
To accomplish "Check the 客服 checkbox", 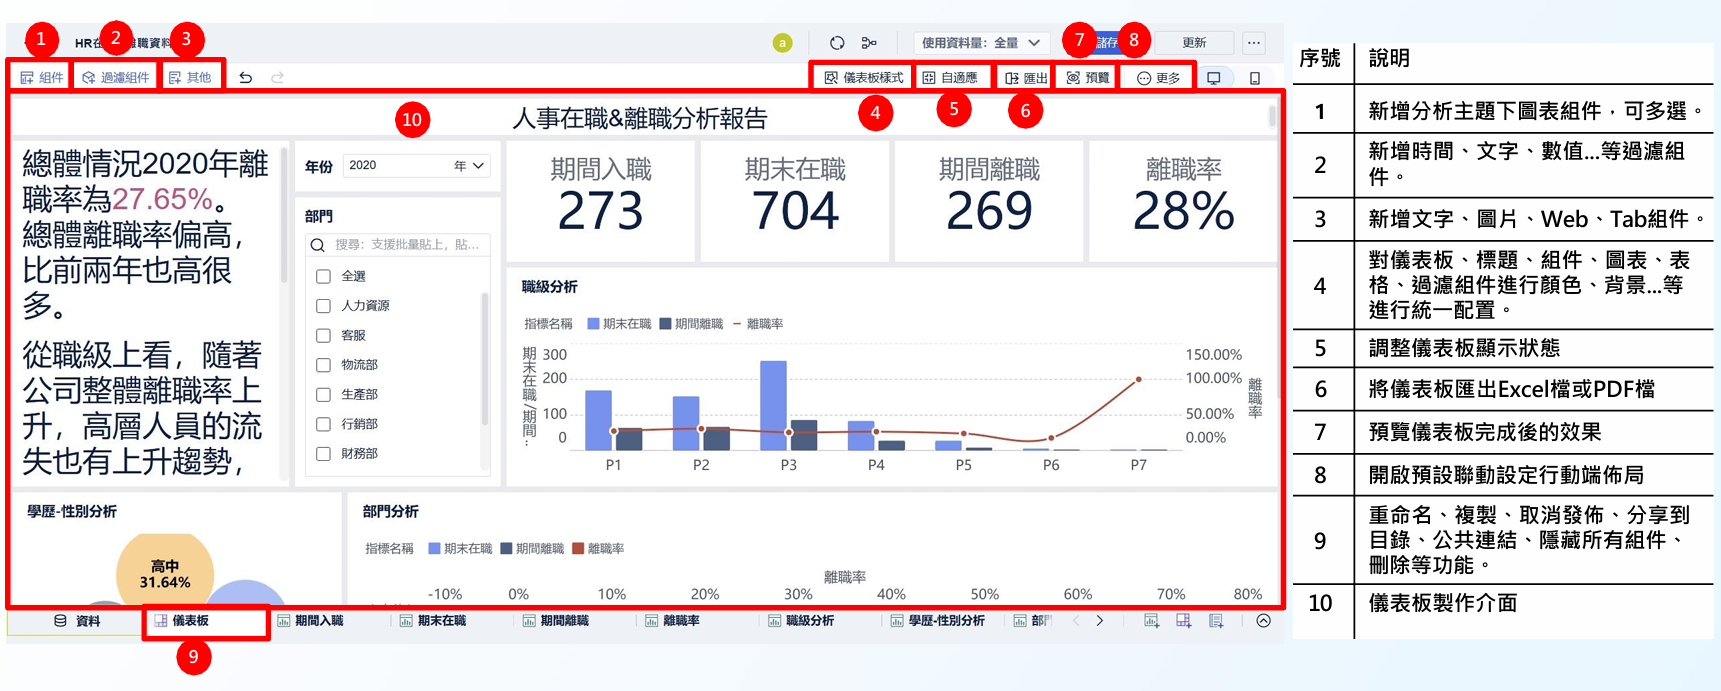I will 323,335.
